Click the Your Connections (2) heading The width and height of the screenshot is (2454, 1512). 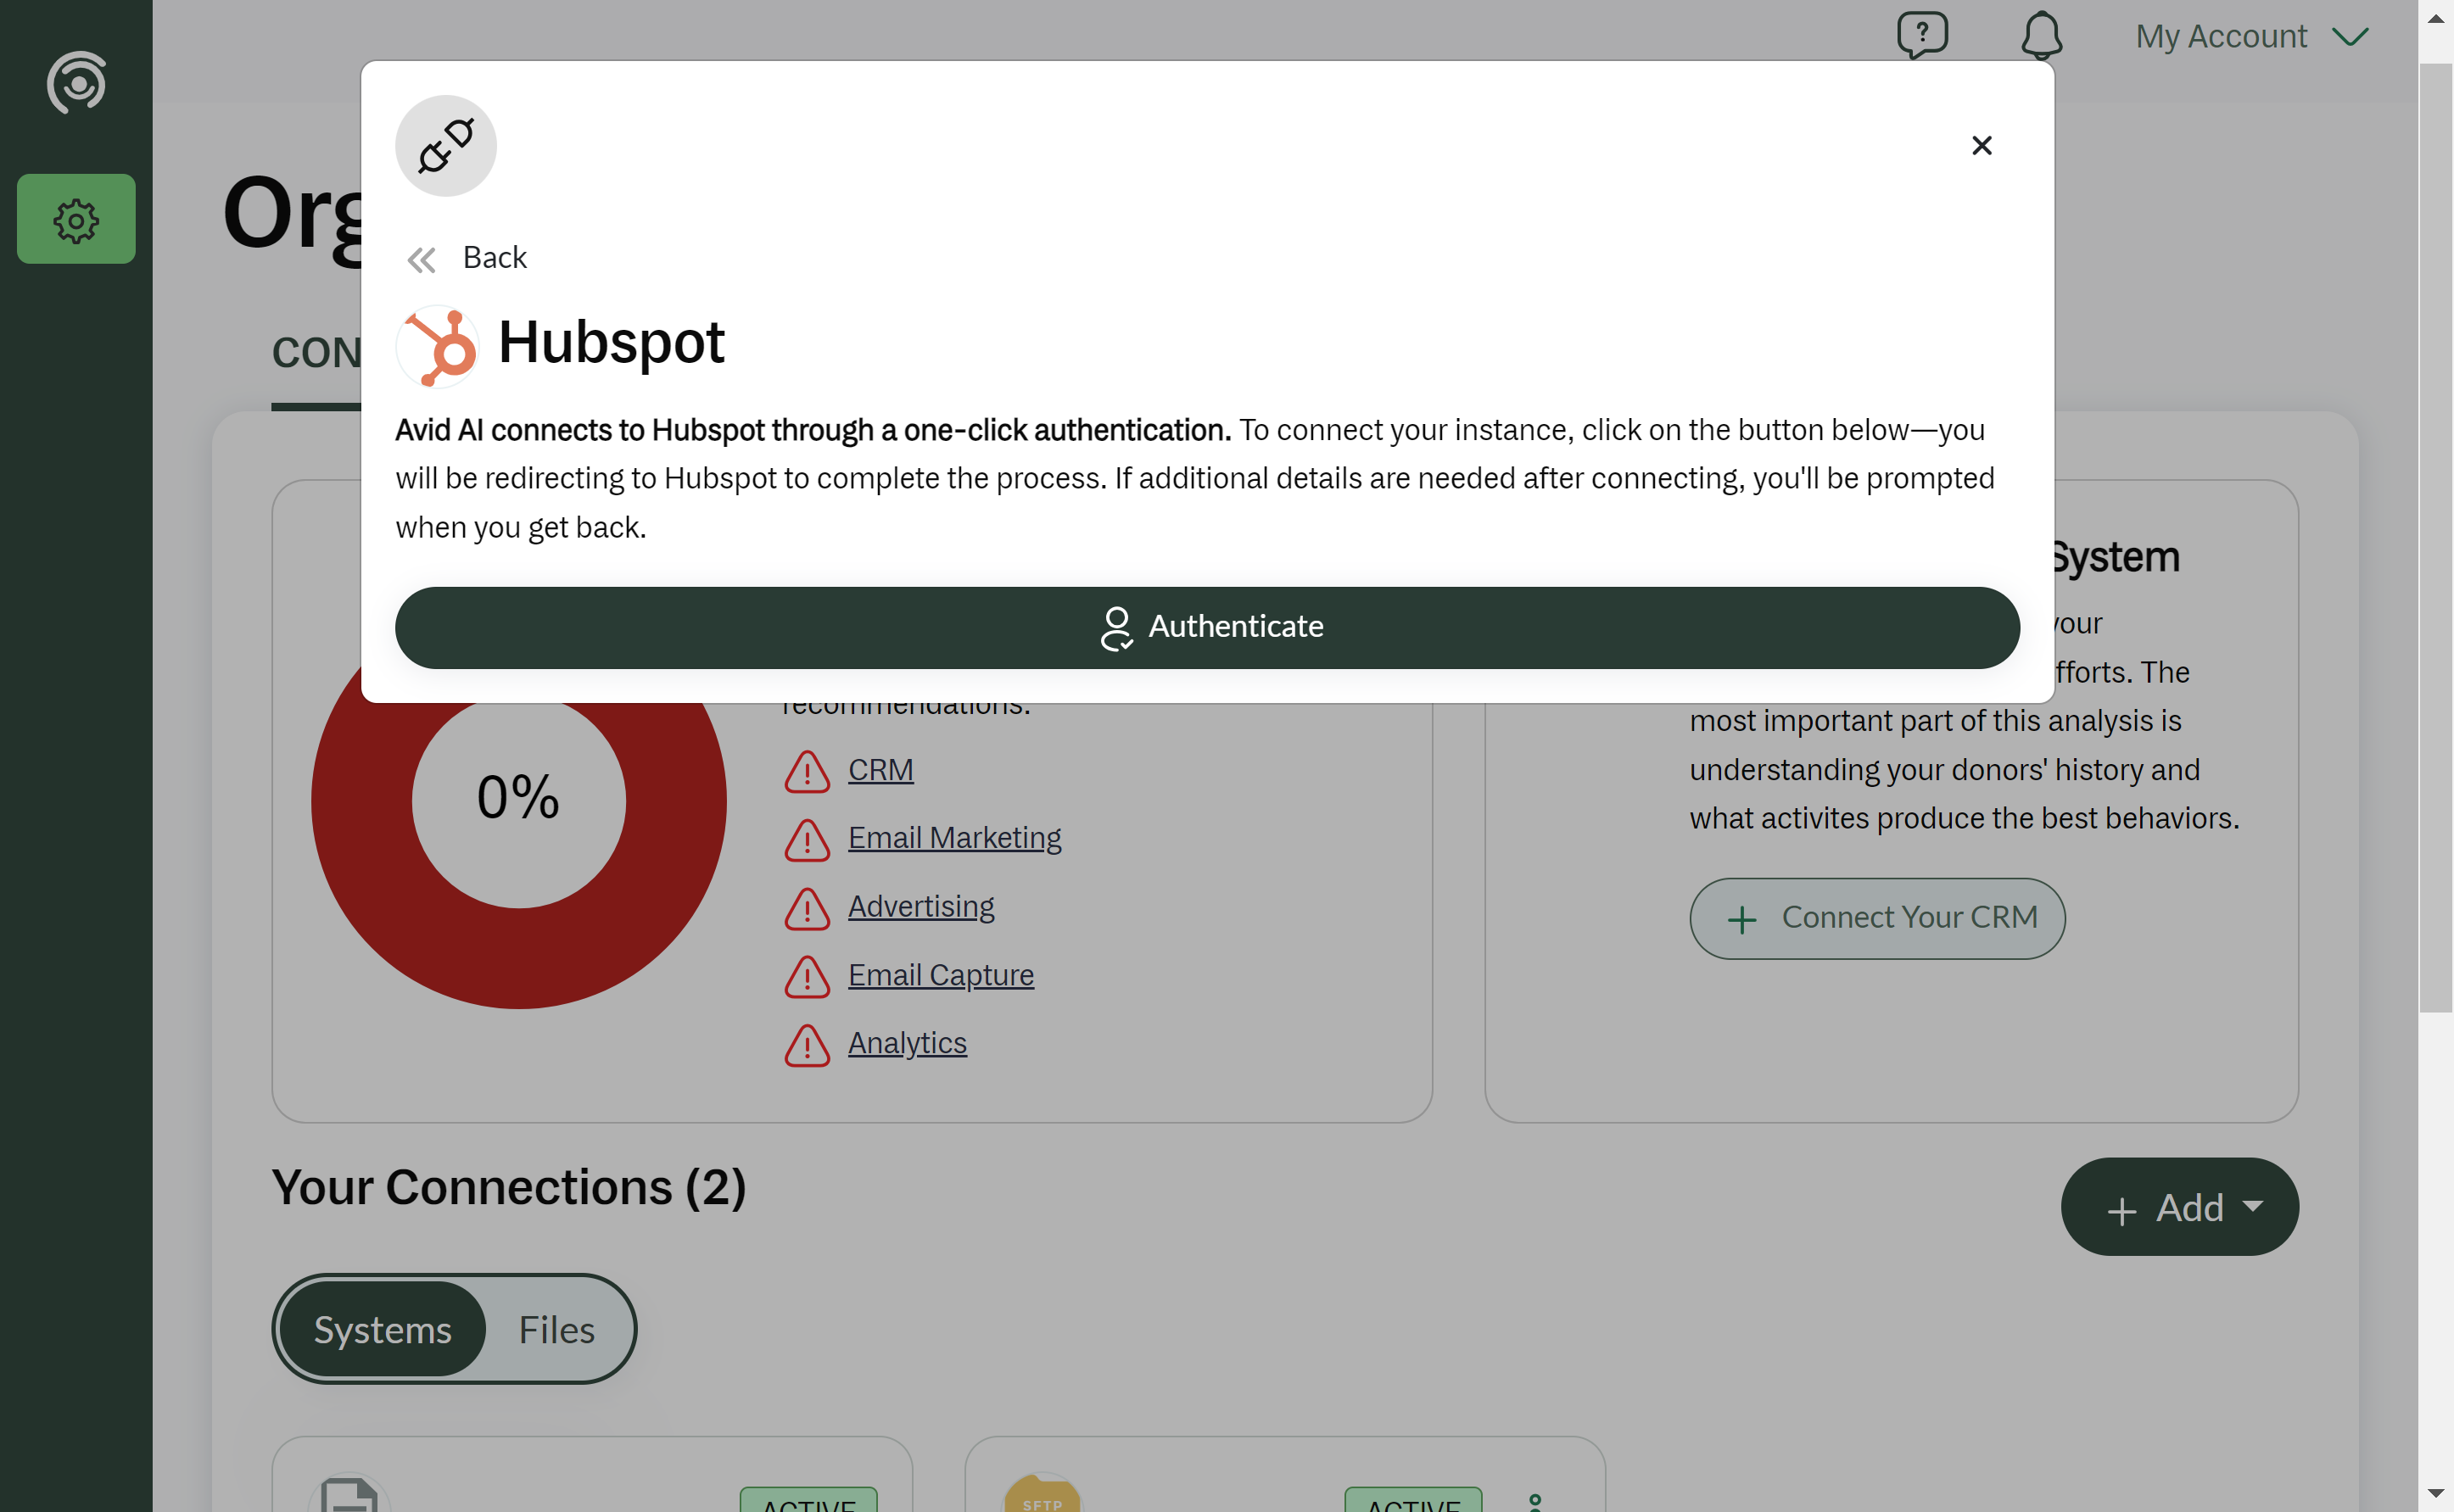coord(509,1188)
